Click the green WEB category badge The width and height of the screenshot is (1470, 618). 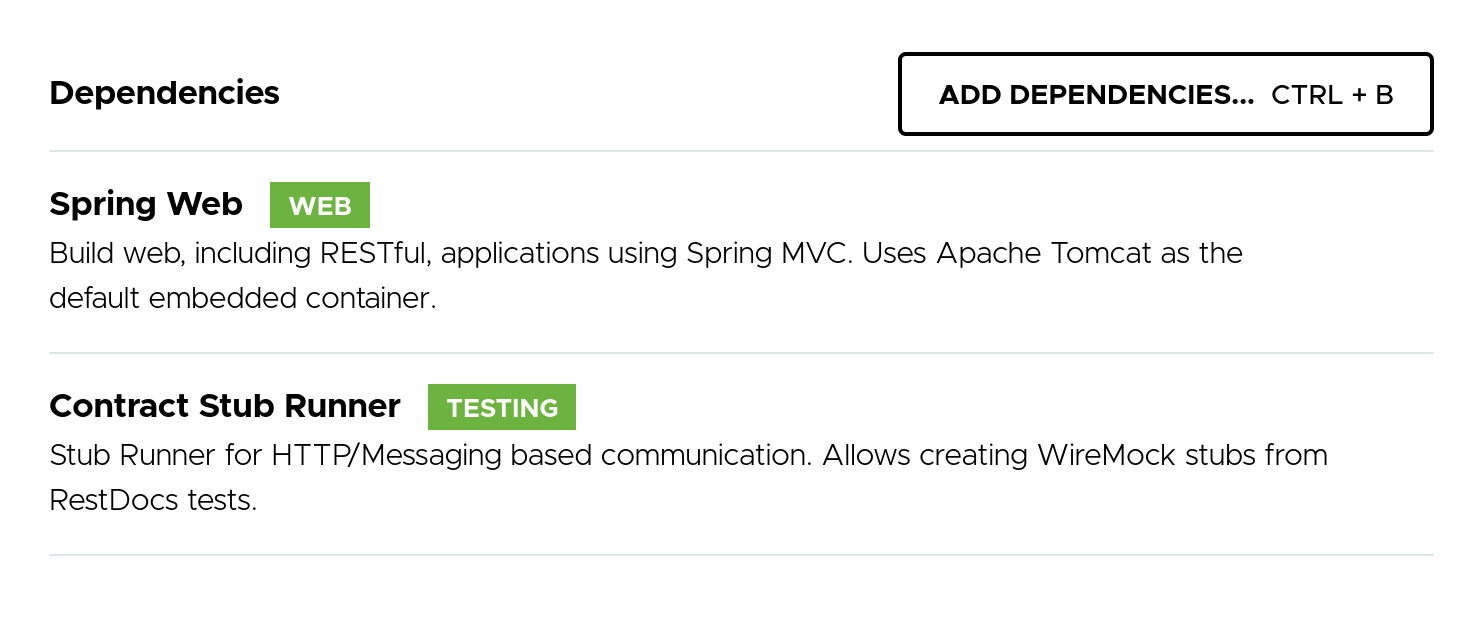click(320, 206)
